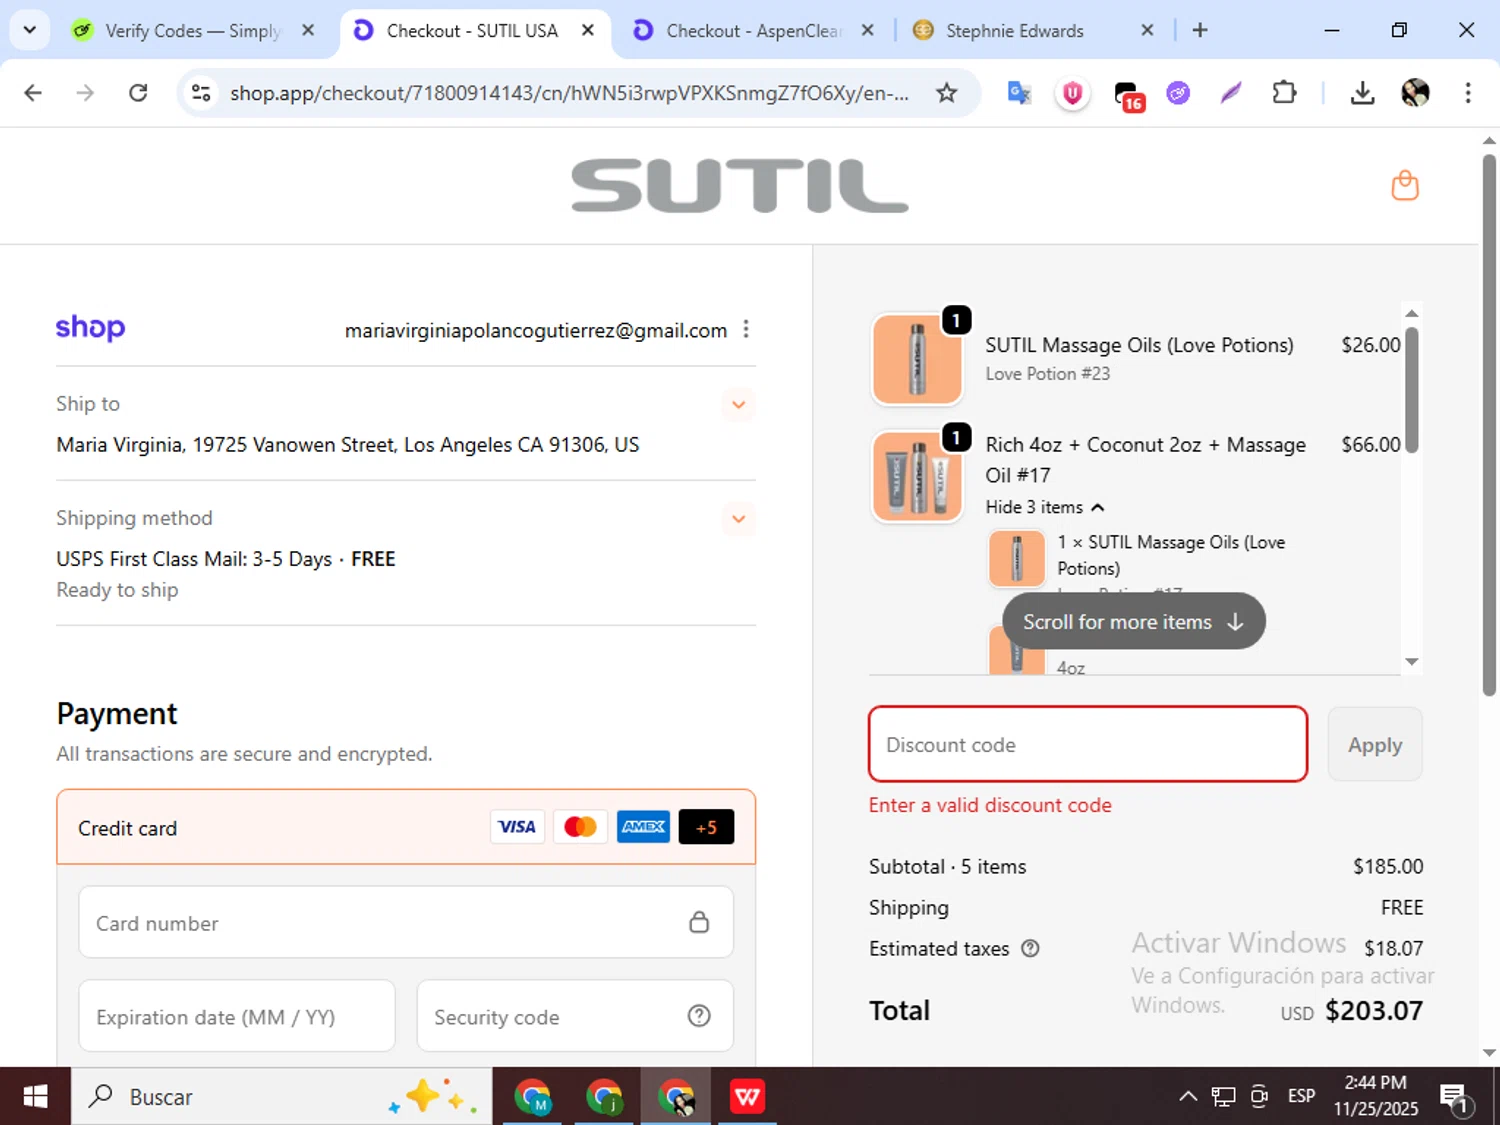The width and height of the screenshot is (1500, 1125).
Task: Click the page vertical scrollbar thumb
Action: pos(1489,425)
